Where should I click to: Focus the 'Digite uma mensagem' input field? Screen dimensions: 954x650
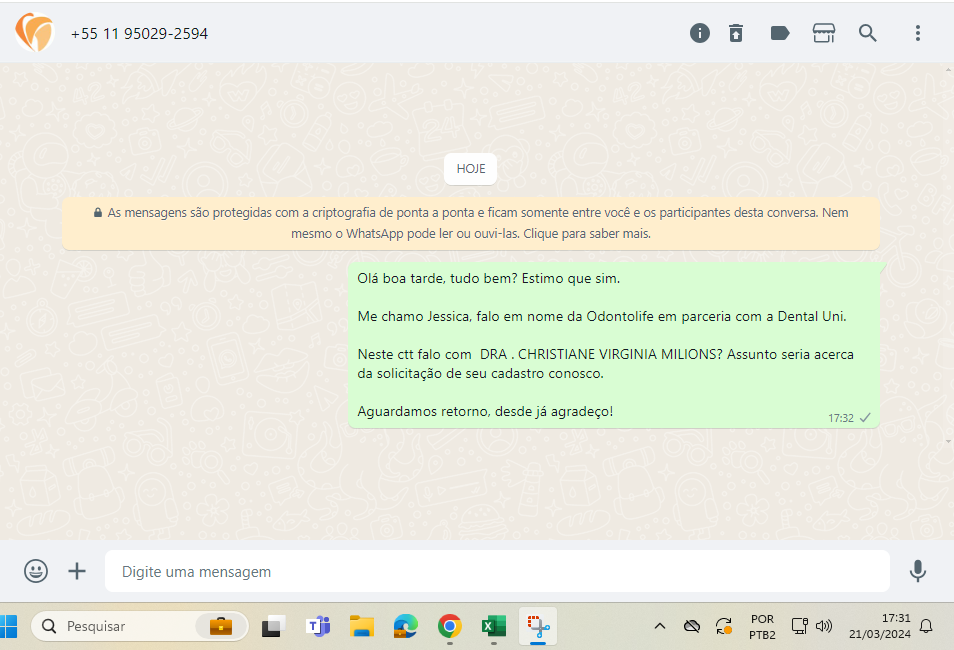click(497, 571)
